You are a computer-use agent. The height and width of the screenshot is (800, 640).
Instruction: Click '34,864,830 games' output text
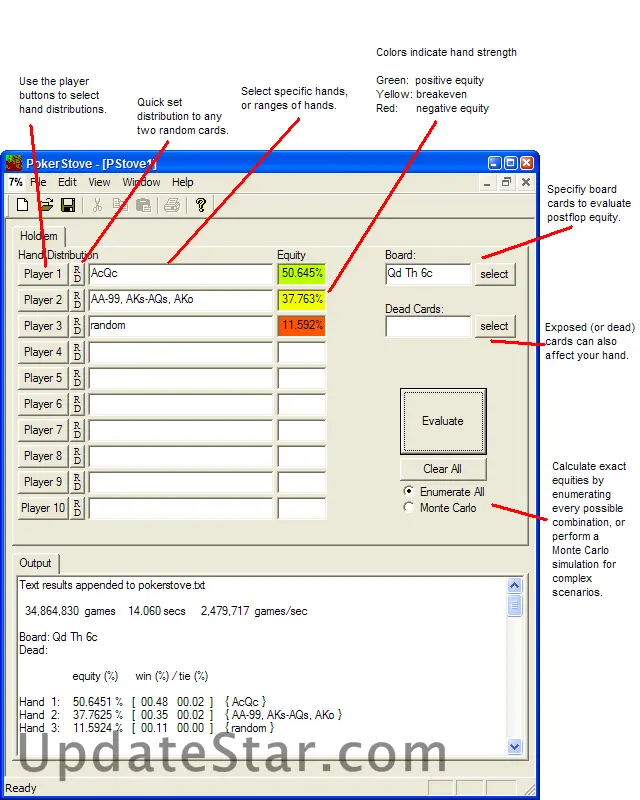coord(70,611)
